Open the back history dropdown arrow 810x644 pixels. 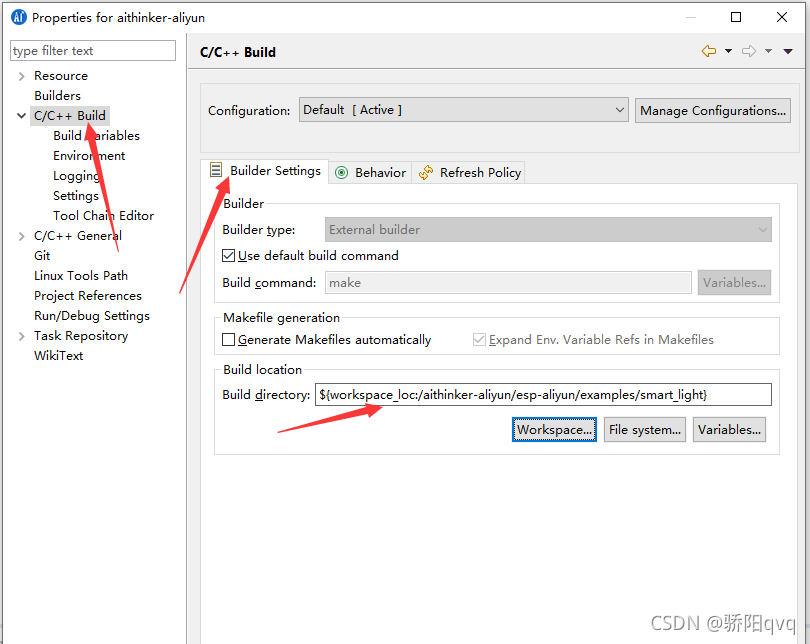tap(728, 51)
